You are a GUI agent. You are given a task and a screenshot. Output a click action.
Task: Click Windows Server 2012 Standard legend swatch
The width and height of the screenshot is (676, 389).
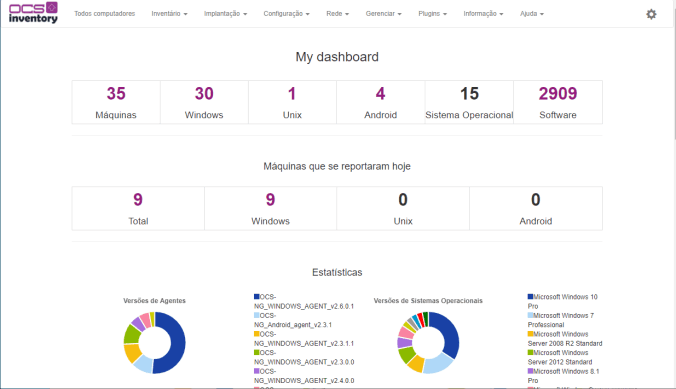530,352
